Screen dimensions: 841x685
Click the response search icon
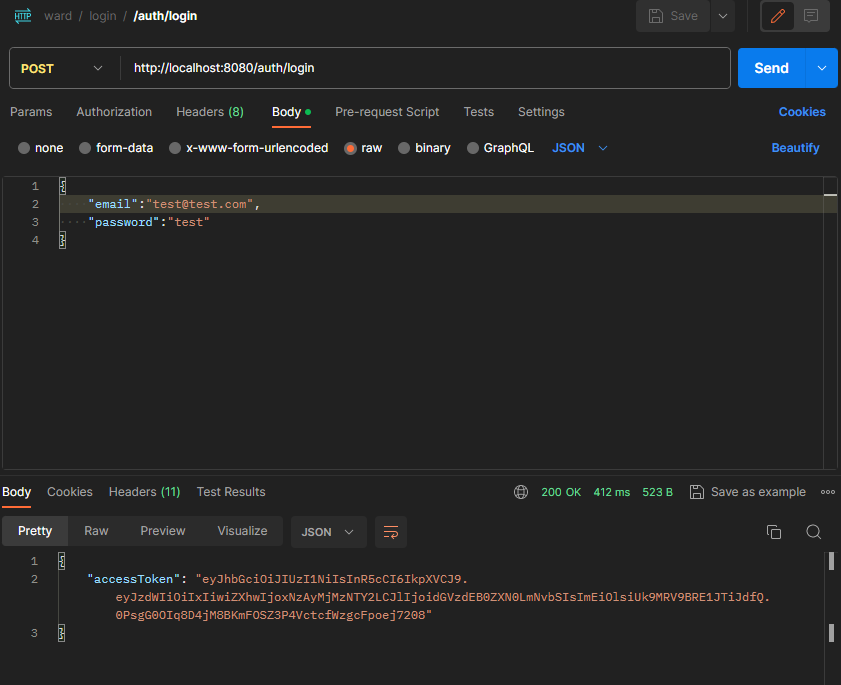[813, 532]
